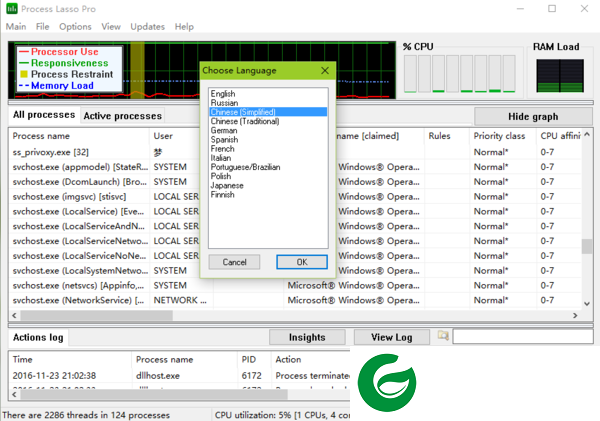Sort by the Process name column header

[79, 136]
